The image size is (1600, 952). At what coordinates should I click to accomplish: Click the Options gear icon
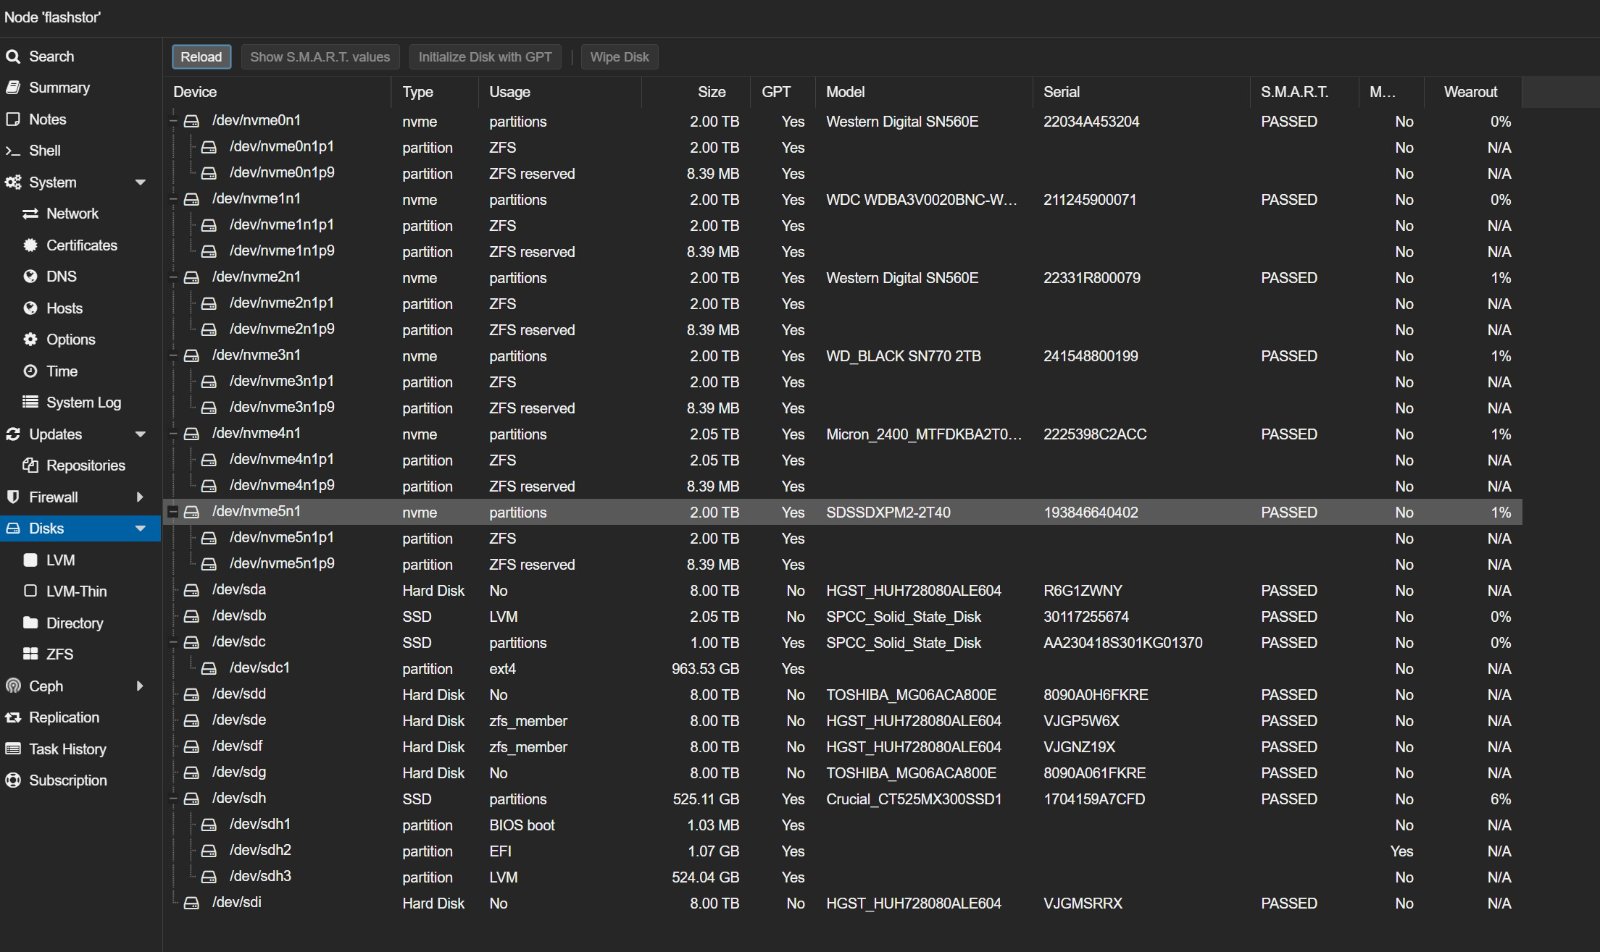[30, 340]
